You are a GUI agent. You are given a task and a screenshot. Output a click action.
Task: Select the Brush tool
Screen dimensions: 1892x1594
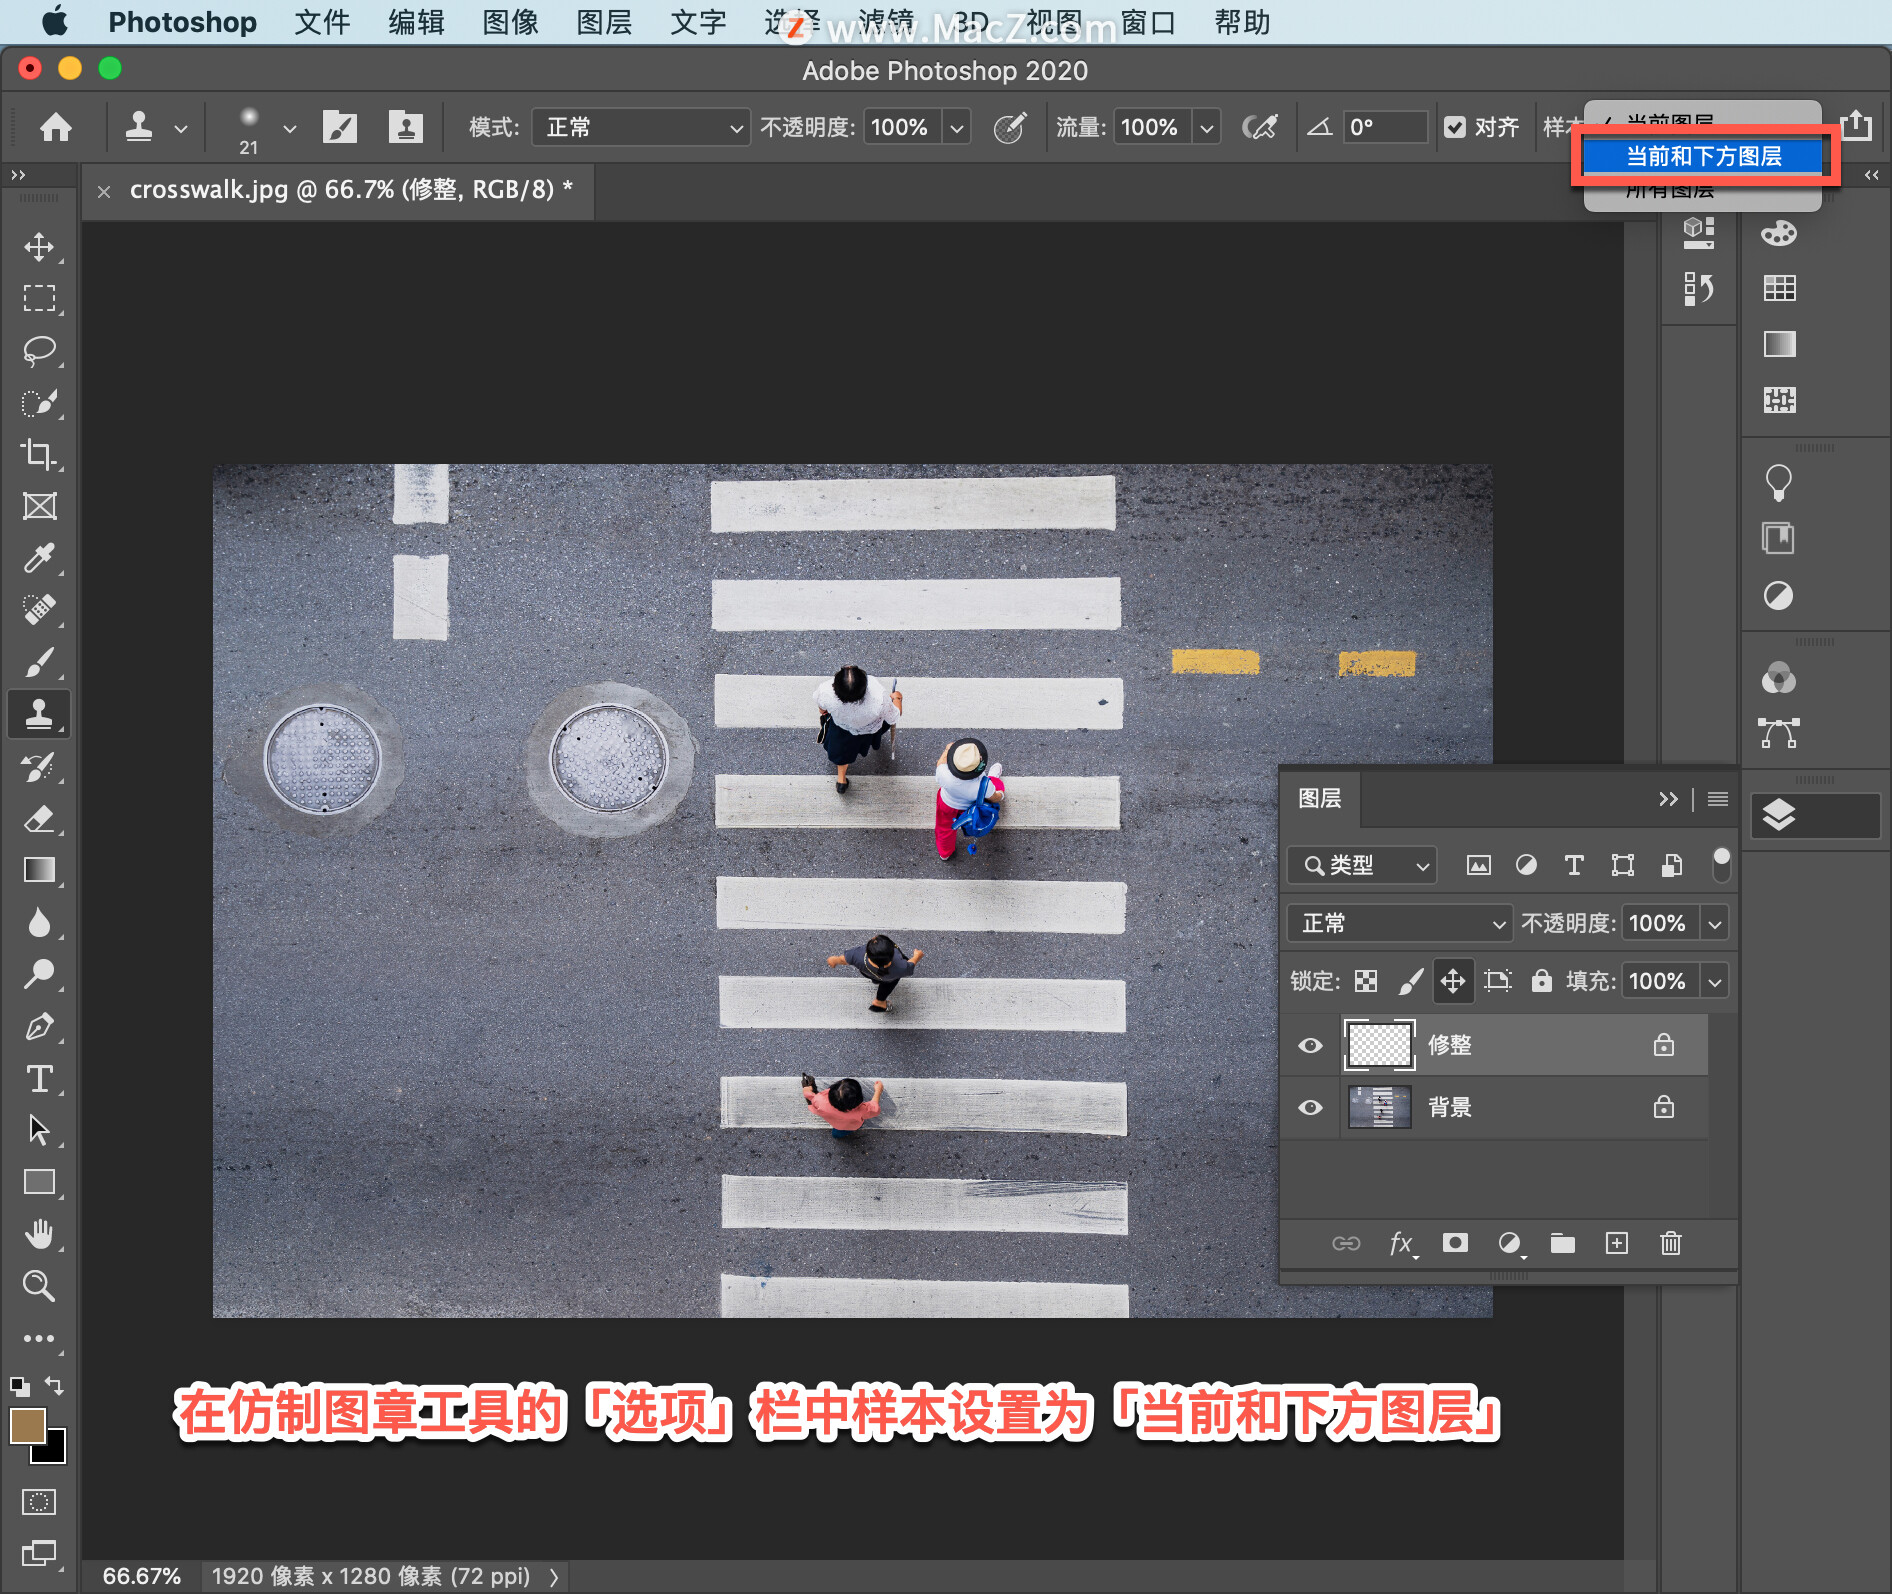[39, 662]
